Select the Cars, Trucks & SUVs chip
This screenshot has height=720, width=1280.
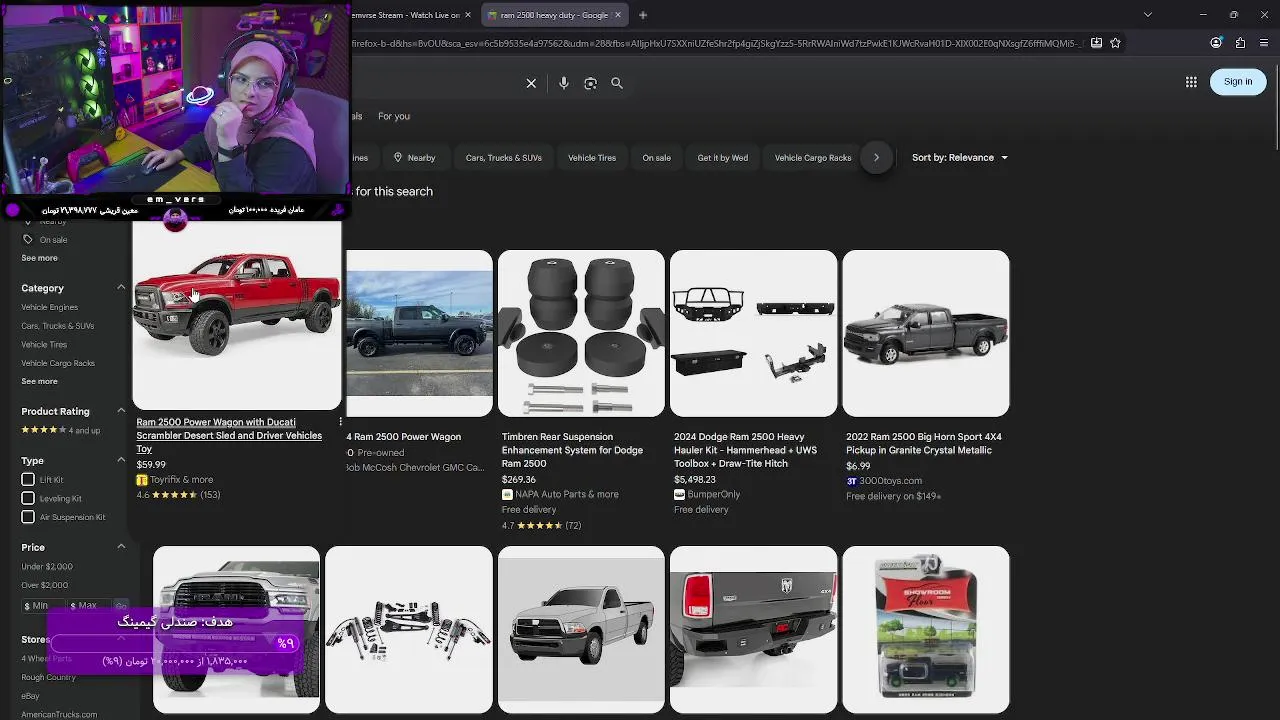503,157
